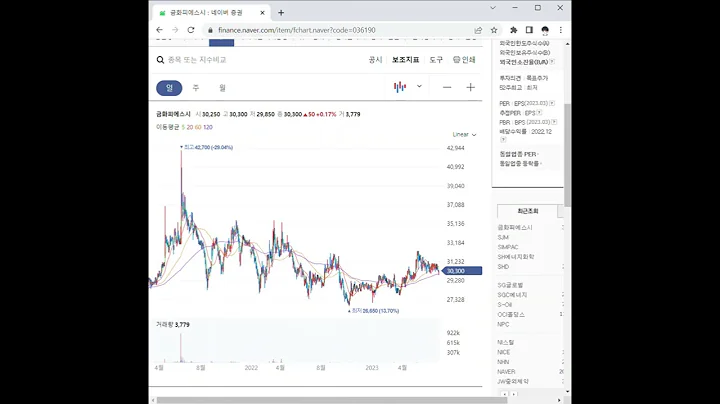Open the Chrome three-dot menu

click(x=561, y=30)
